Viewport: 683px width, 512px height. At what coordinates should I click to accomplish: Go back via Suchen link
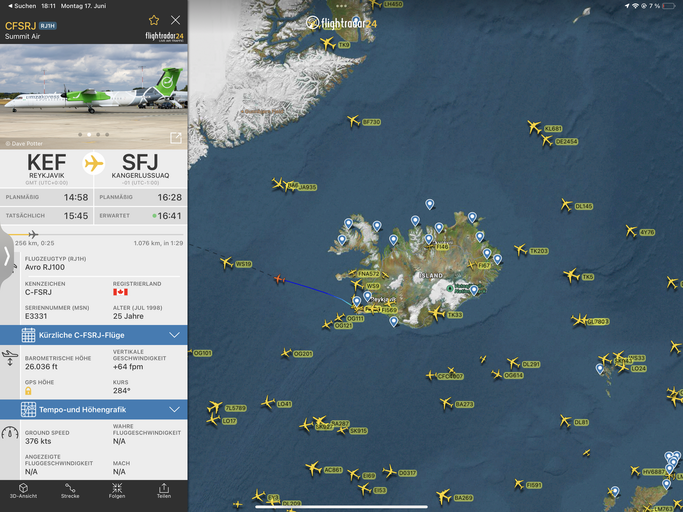click(x=22, y=6)
